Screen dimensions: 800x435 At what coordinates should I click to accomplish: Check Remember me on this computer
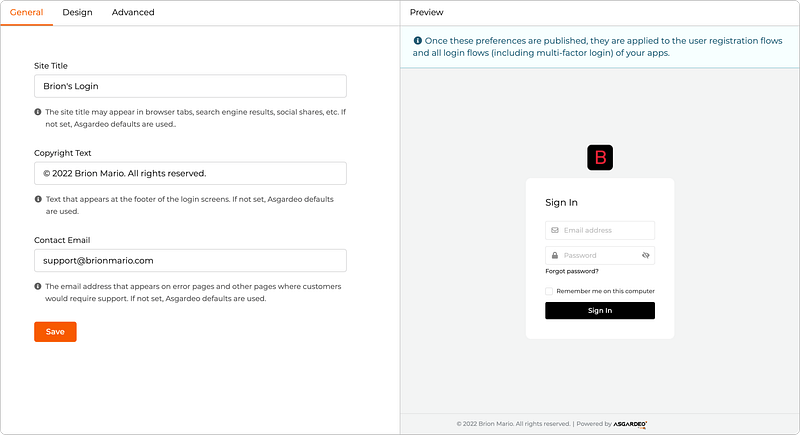tap(549, 291)
